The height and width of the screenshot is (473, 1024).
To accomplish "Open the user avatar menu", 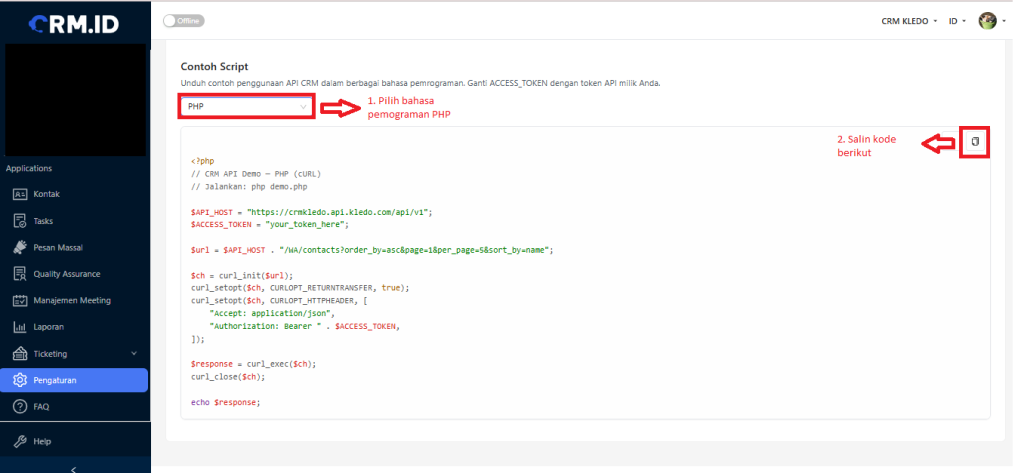I will (x=991, y=21).
